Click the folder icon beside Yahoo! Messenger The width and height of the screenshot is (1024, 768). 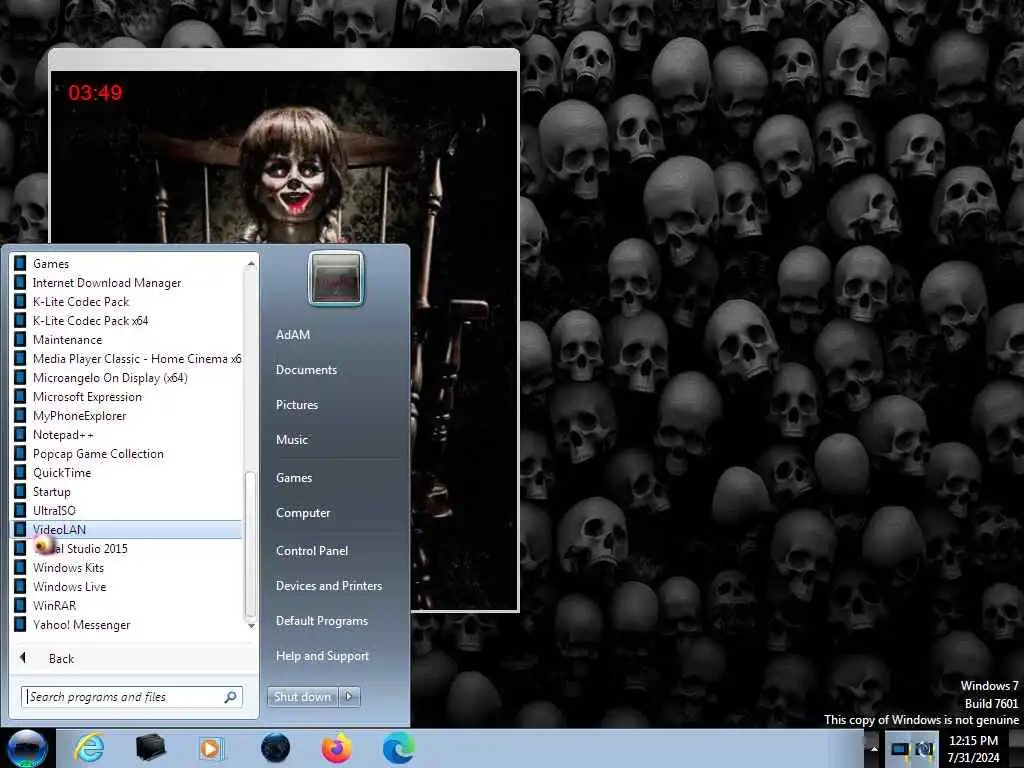(x=20, y=624)
